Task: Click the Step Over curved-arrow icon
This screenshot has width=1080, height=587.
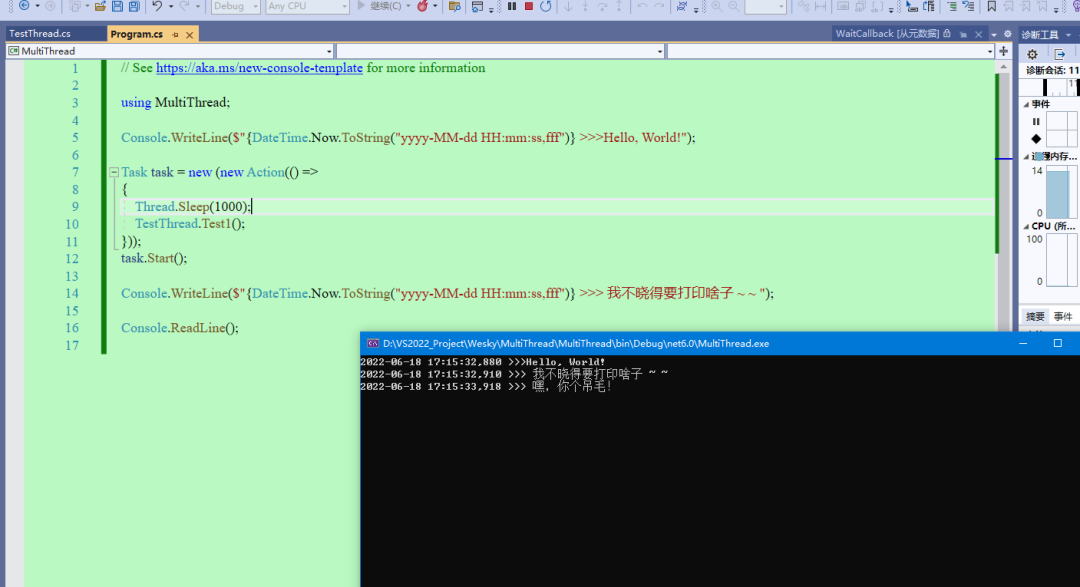Action: point(602,6)
